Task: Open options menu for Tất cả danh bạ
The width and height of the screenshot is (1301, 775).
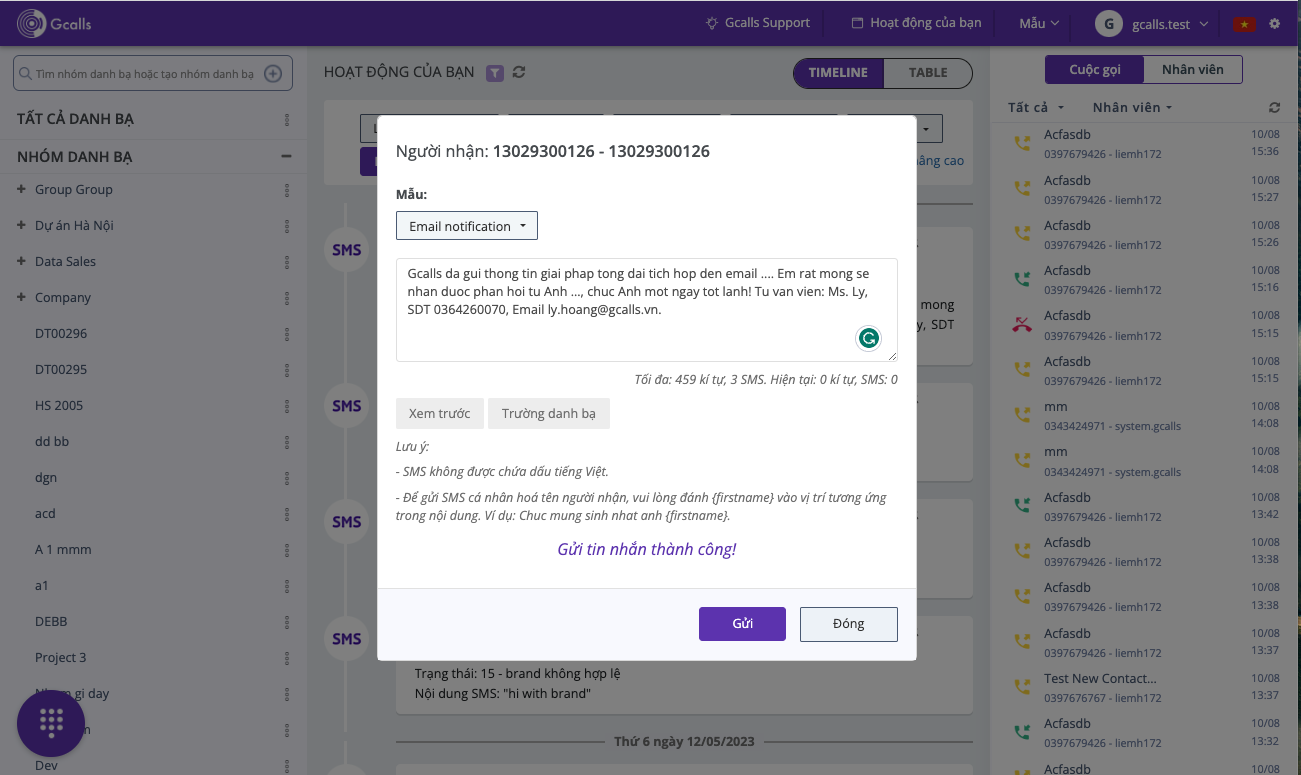Action: click(287, 120)
